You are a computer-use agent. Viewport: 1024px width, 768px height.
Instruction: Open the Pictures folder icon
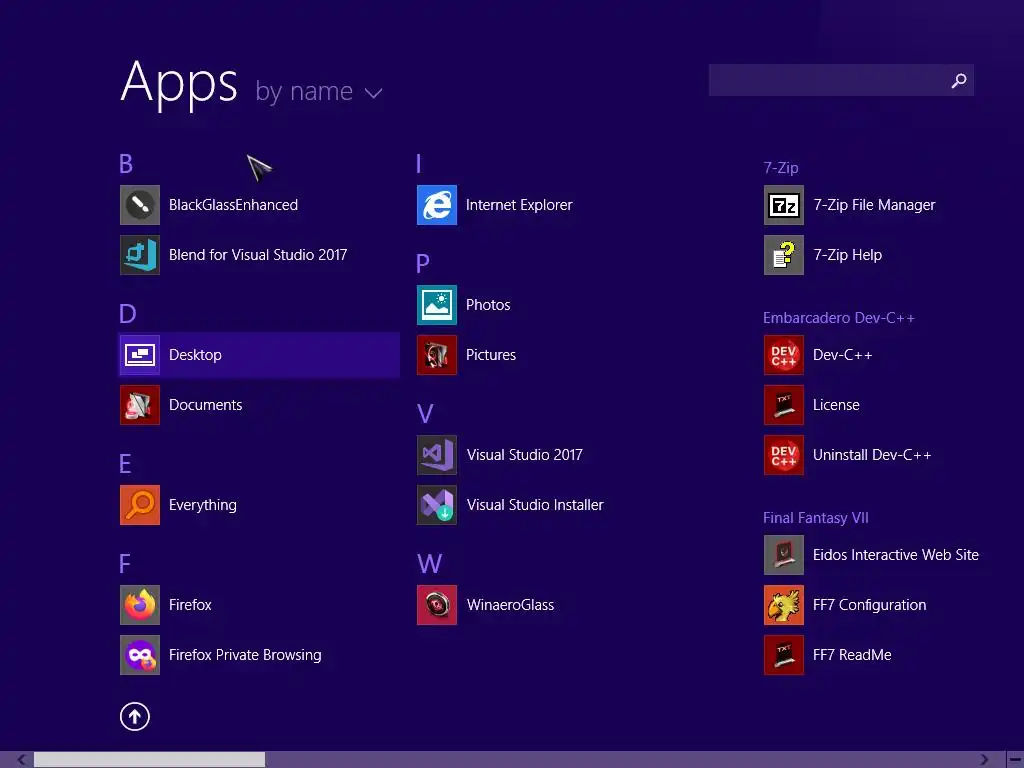437,355
